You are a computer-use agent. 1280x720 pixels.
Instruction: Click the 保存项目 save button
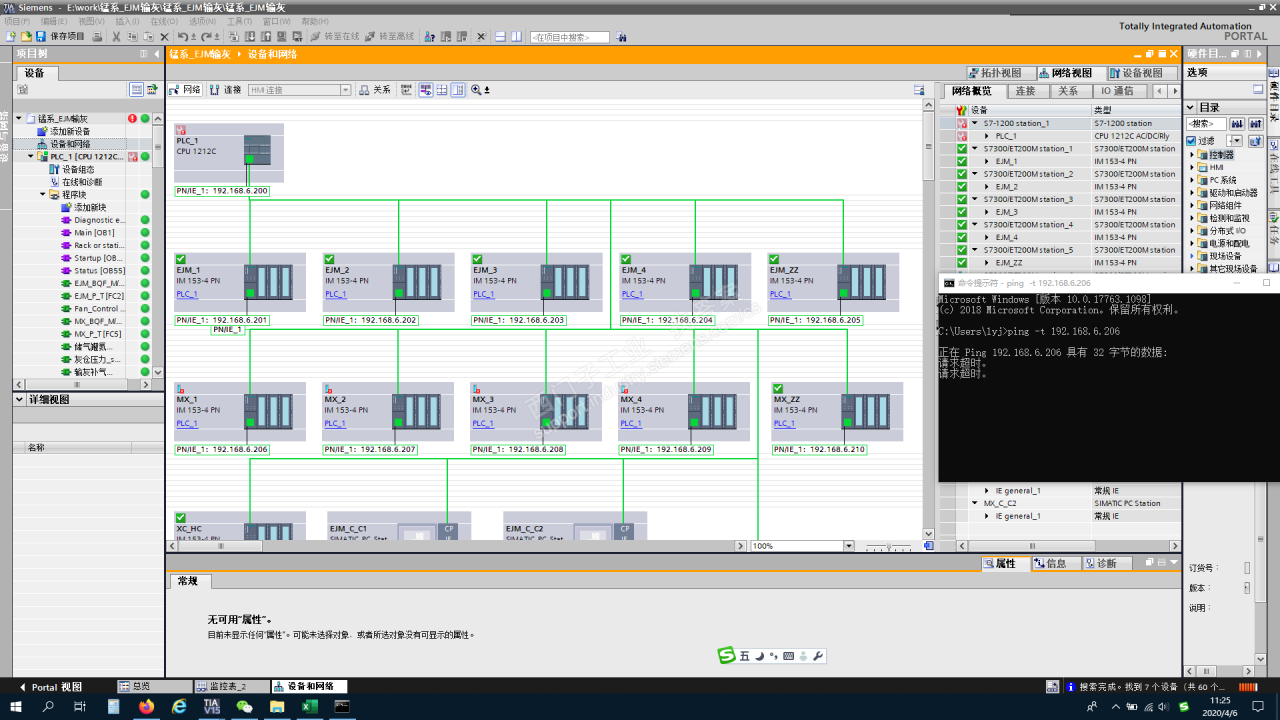coord(59,37)
